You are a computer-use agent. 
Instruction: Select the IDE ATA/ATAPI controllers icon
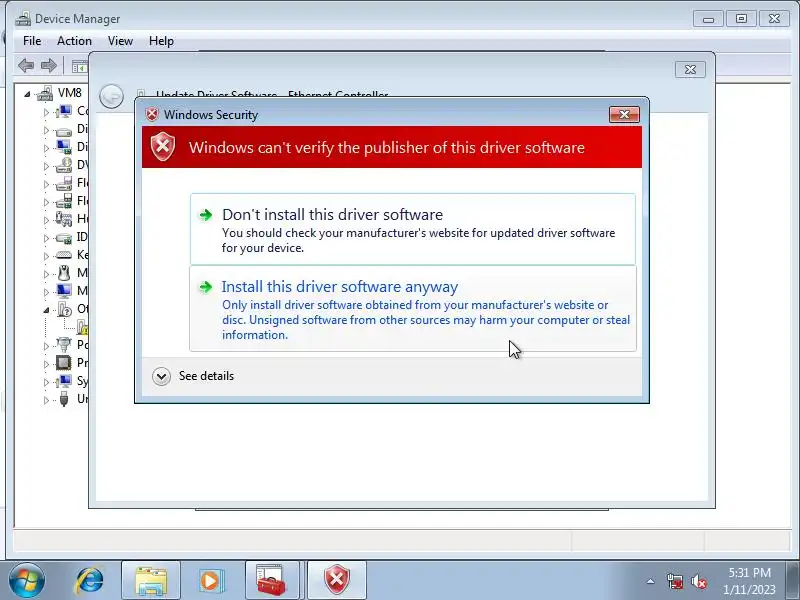pos(64,238)
